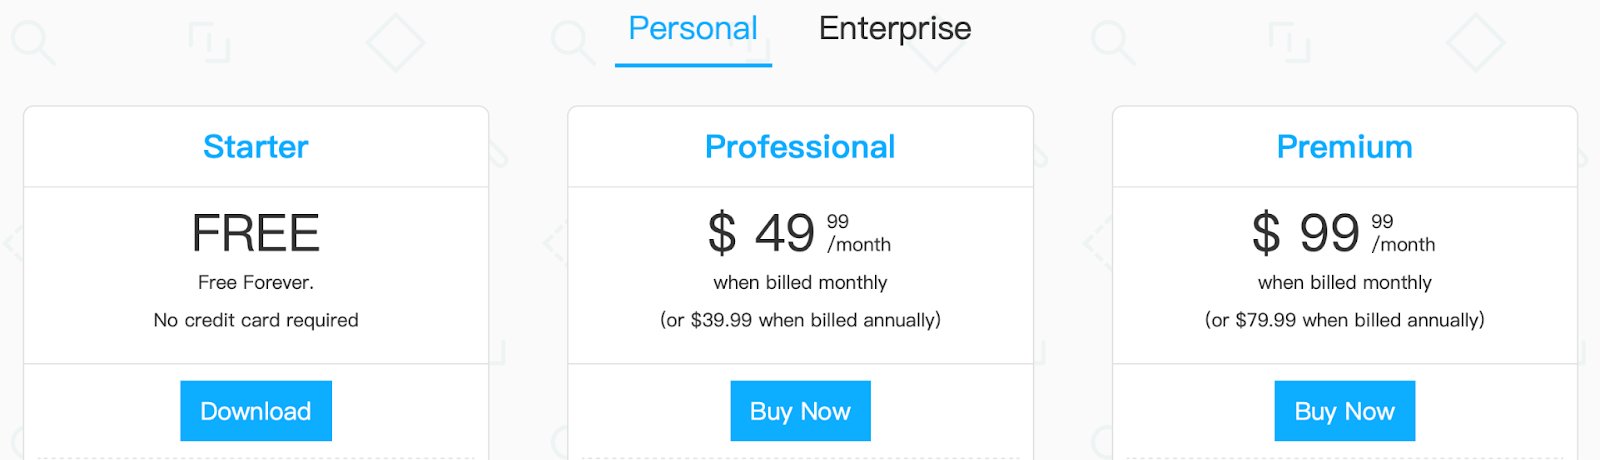The width and height of the screenshot is (1600, 460).
Task: Click the leftmost magnifier watermark icon
Action: [x=33, y=42]
